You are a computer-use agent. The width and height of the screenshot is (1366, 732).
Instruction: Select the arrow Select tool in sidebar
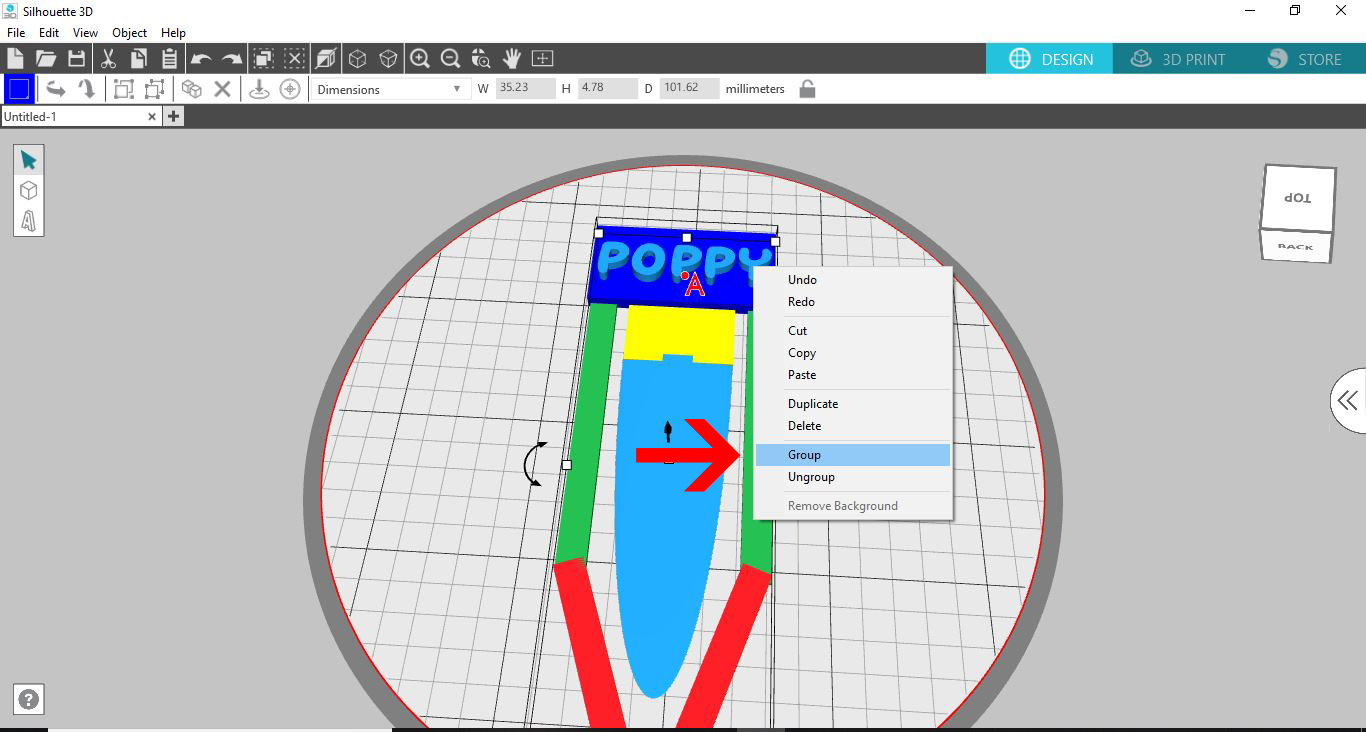click(28, 160)
